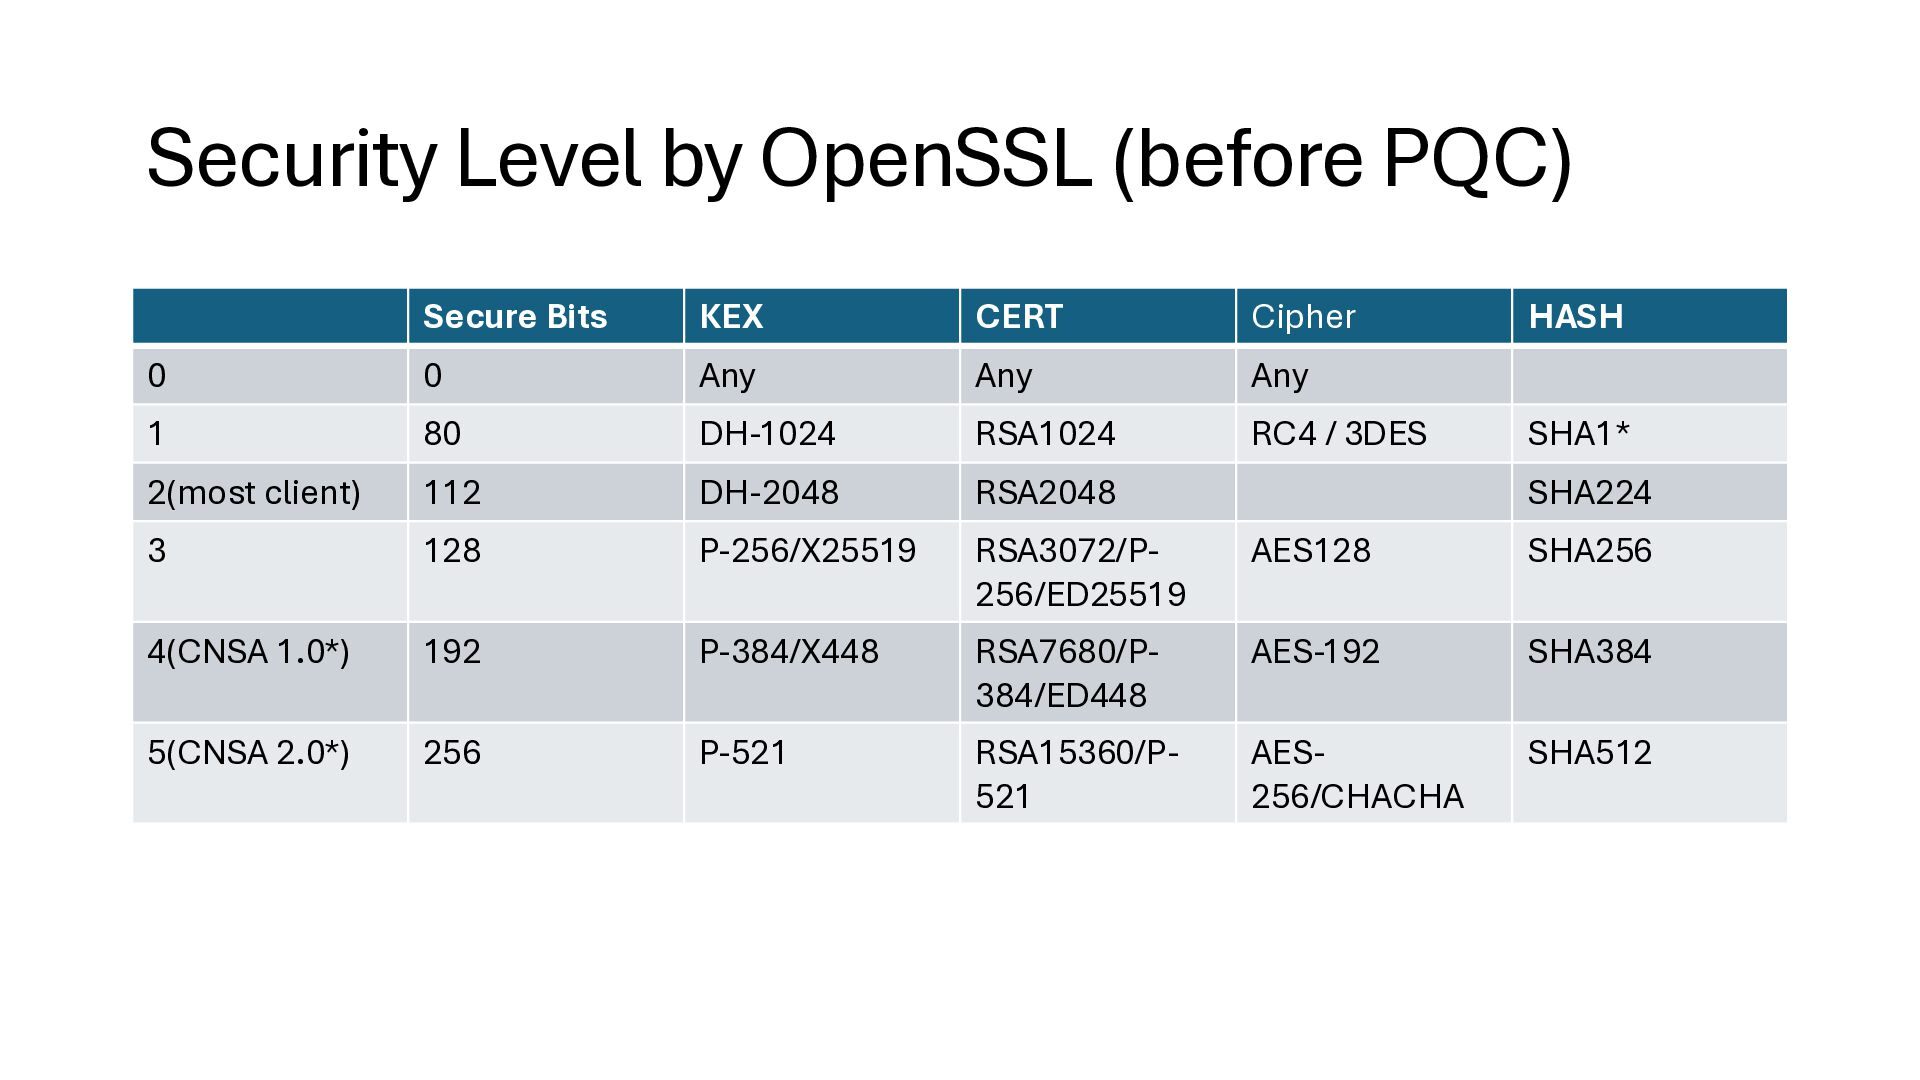Click the 112 secure bits cell
This screenshot has width=1920, height=1080.
click(452, 493)
